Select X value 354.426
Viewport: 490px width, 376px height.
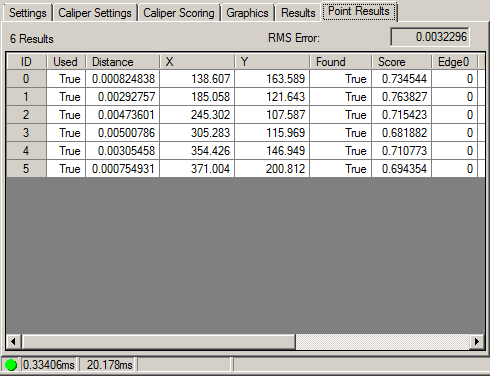(197, 151)
